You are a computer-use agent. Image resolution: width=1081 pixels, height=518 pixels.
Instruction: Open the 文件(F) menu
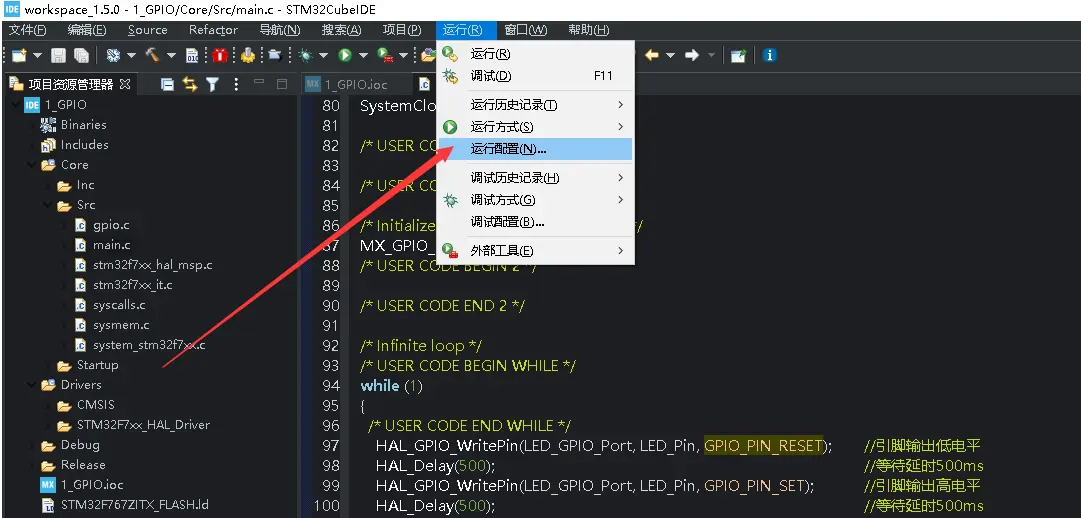[28, 30]
